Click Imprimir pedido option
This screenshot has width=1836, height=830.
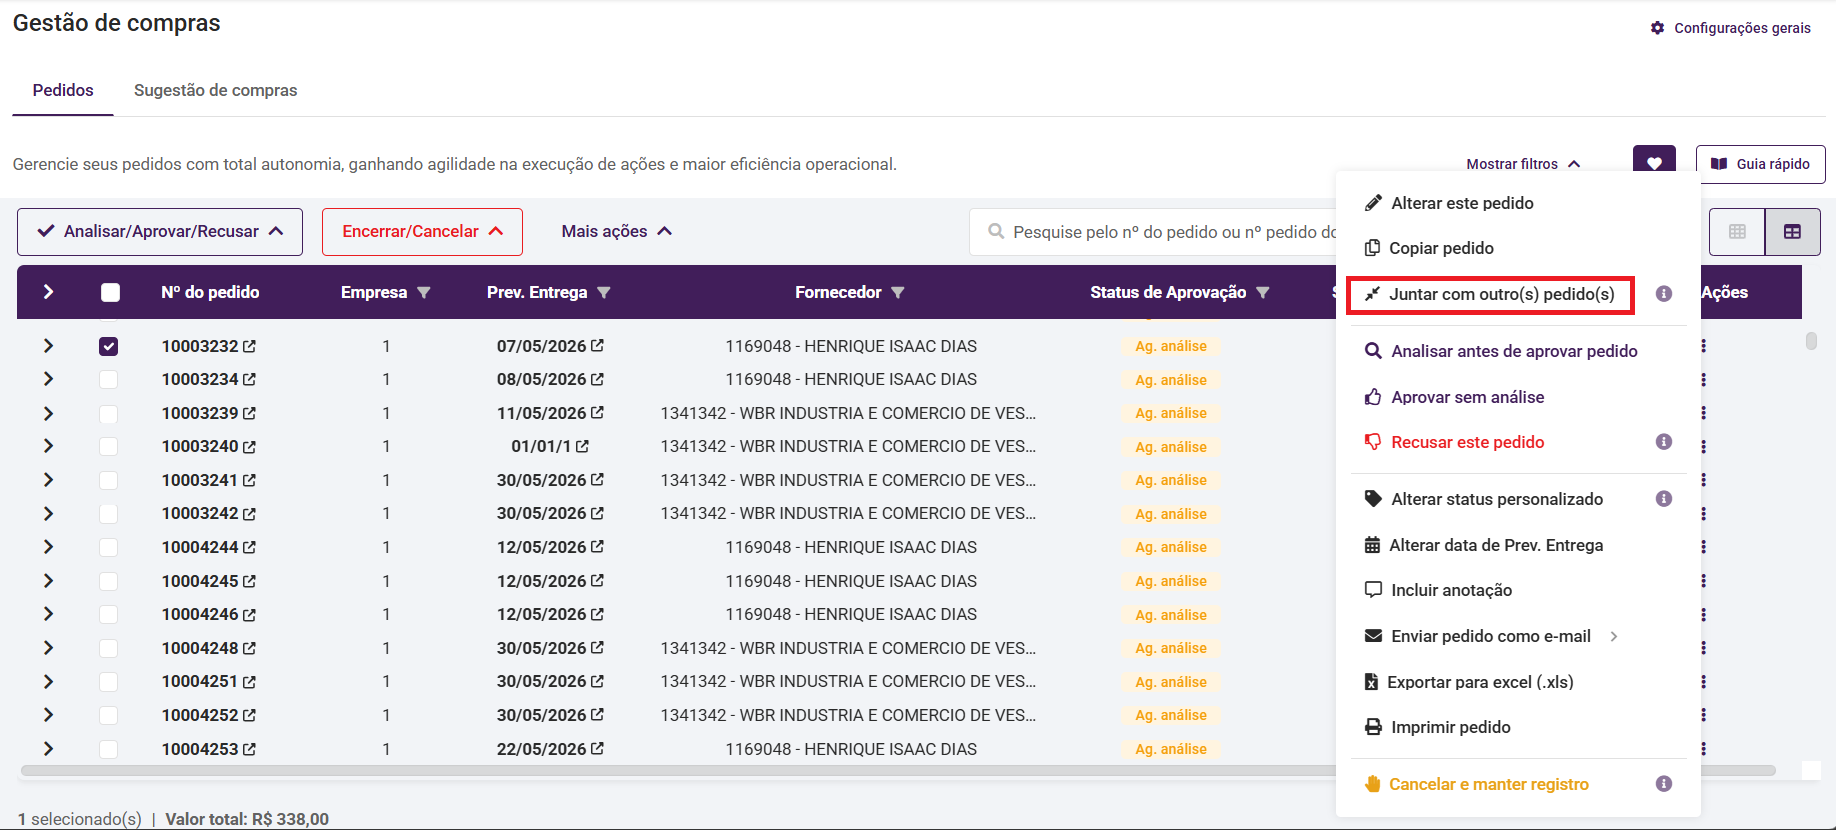click(1438, 727)
